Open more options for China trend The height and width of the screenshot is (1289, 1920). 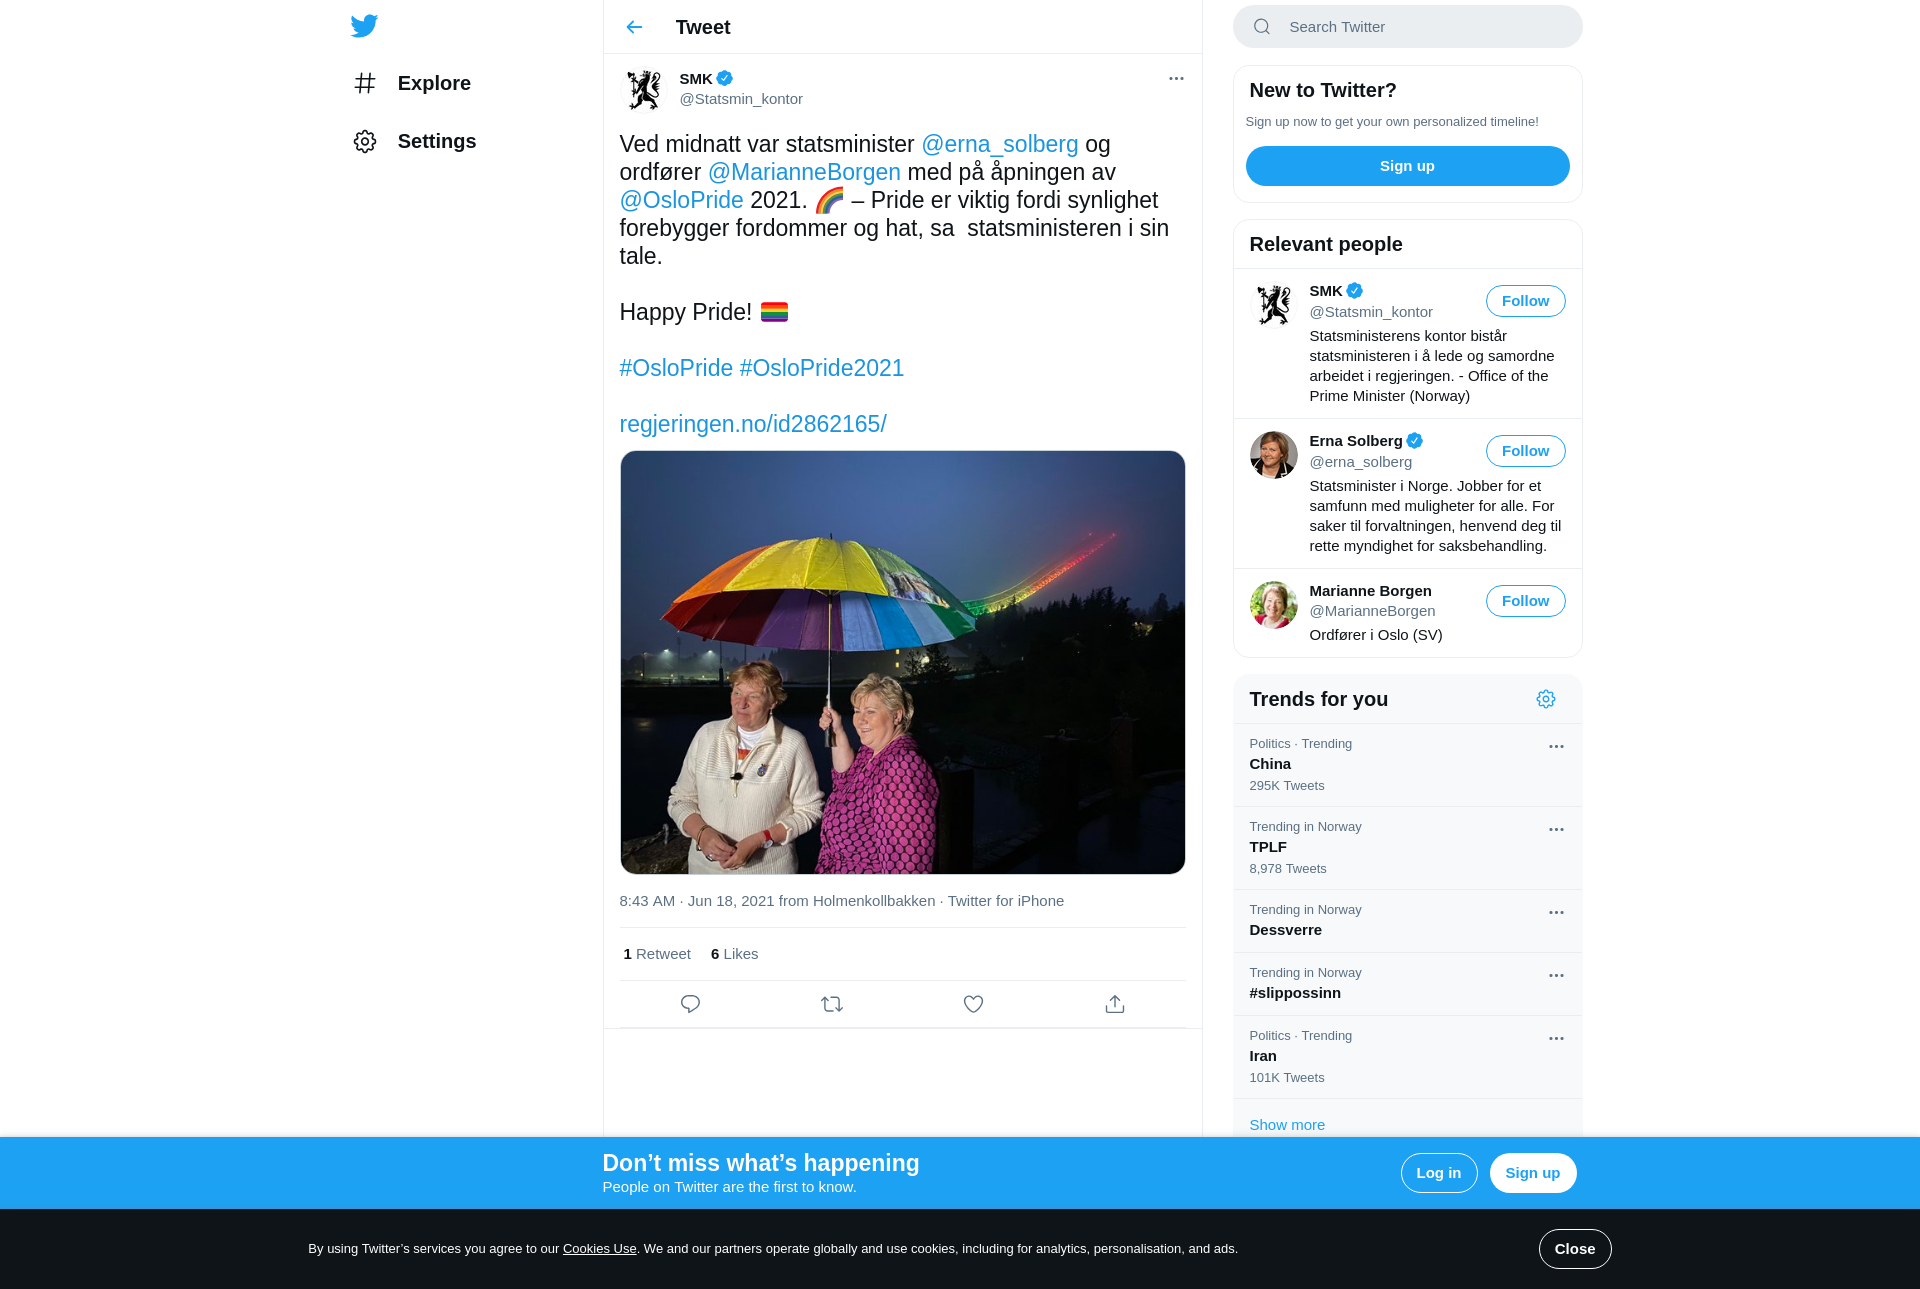tap(1556, 747)
